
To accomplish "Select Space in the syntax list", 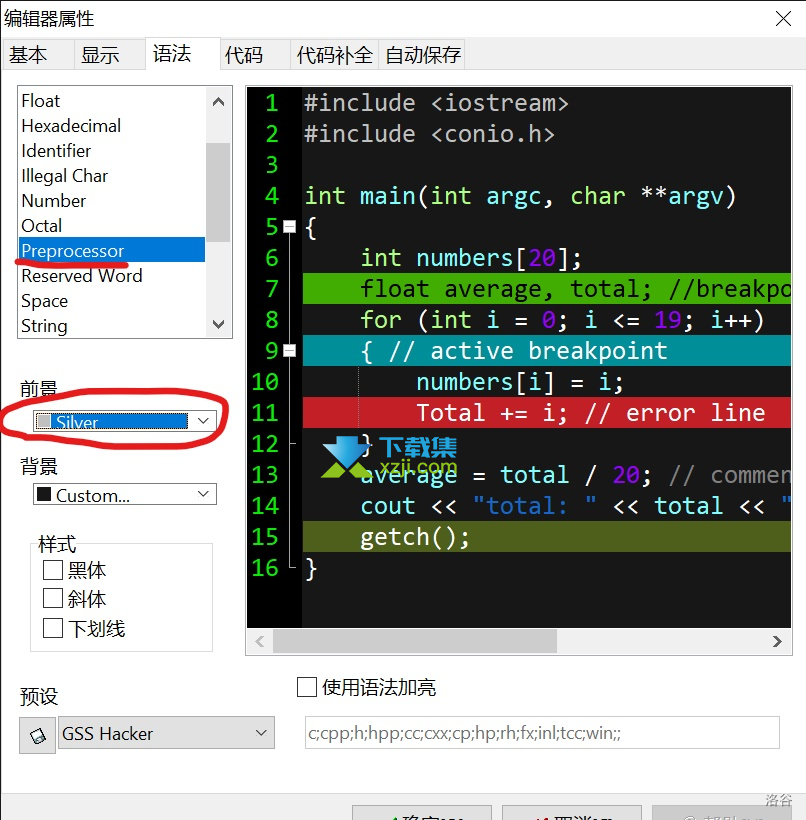I will [112, 301].
